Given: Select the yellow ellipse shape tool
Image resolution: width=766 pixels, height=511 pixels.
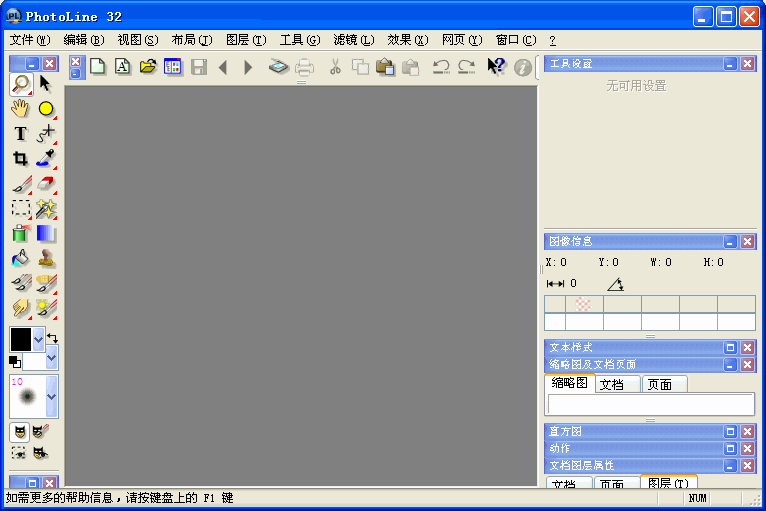Looking at the screenshot, I should [46, 108].
